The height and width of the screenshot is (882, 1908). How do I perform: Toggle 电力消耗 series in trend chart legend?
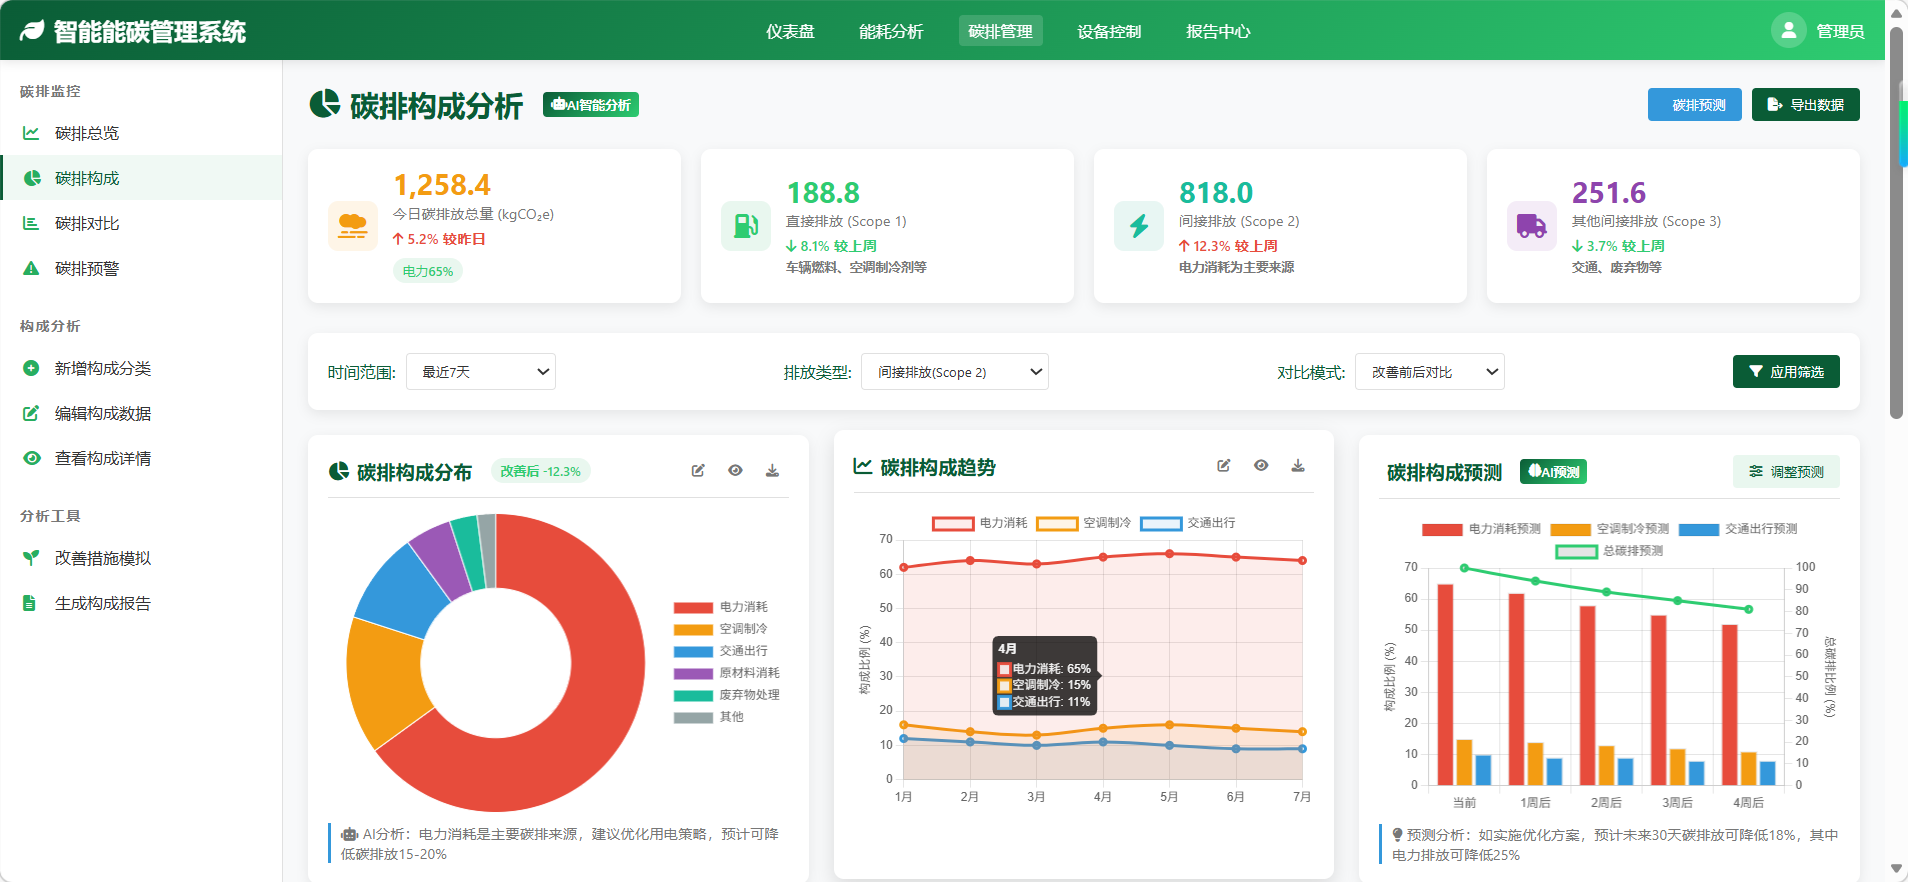point(953,523)
